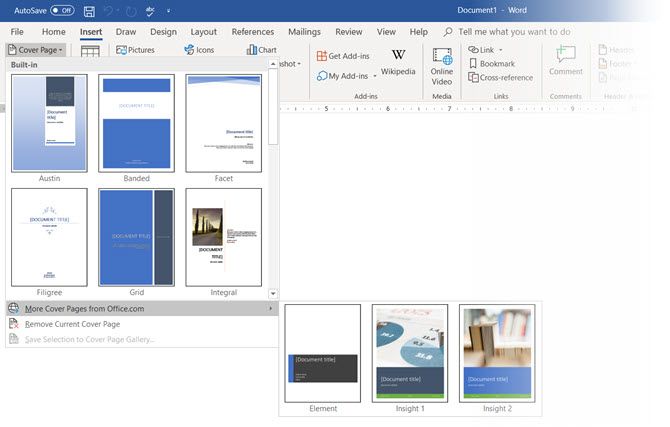This screenshot has height=427, width=670.
Task: Open Customize Quick Access Toolbar arrow
Action: [x=168, y=11]
